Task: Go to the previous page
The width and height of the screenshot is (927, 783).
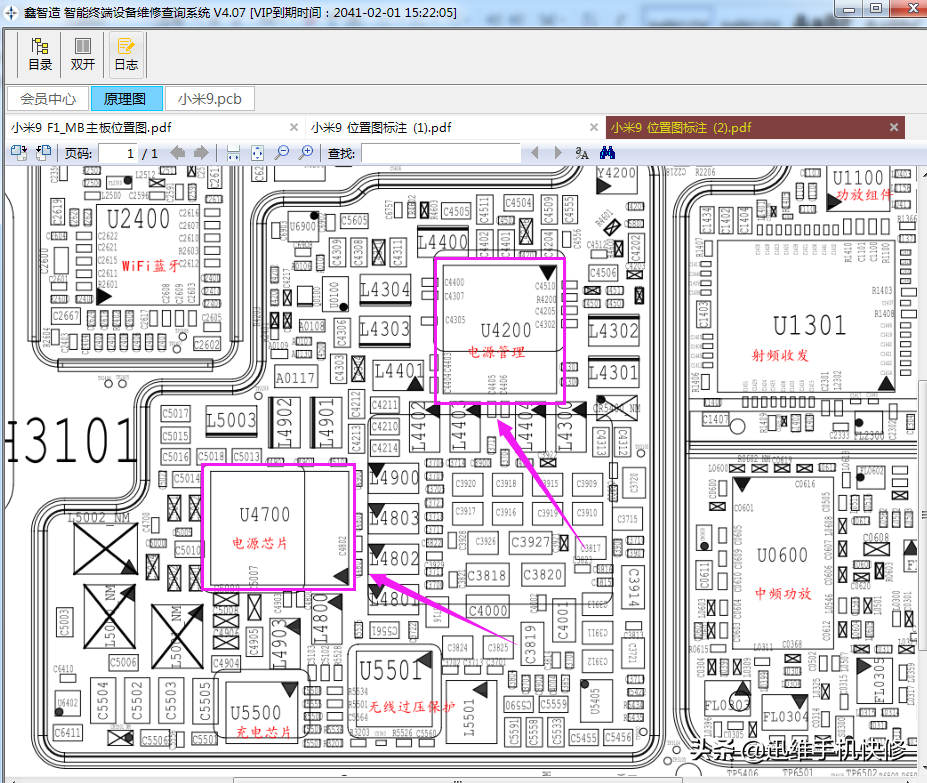Action: click(x=177, y=153)
